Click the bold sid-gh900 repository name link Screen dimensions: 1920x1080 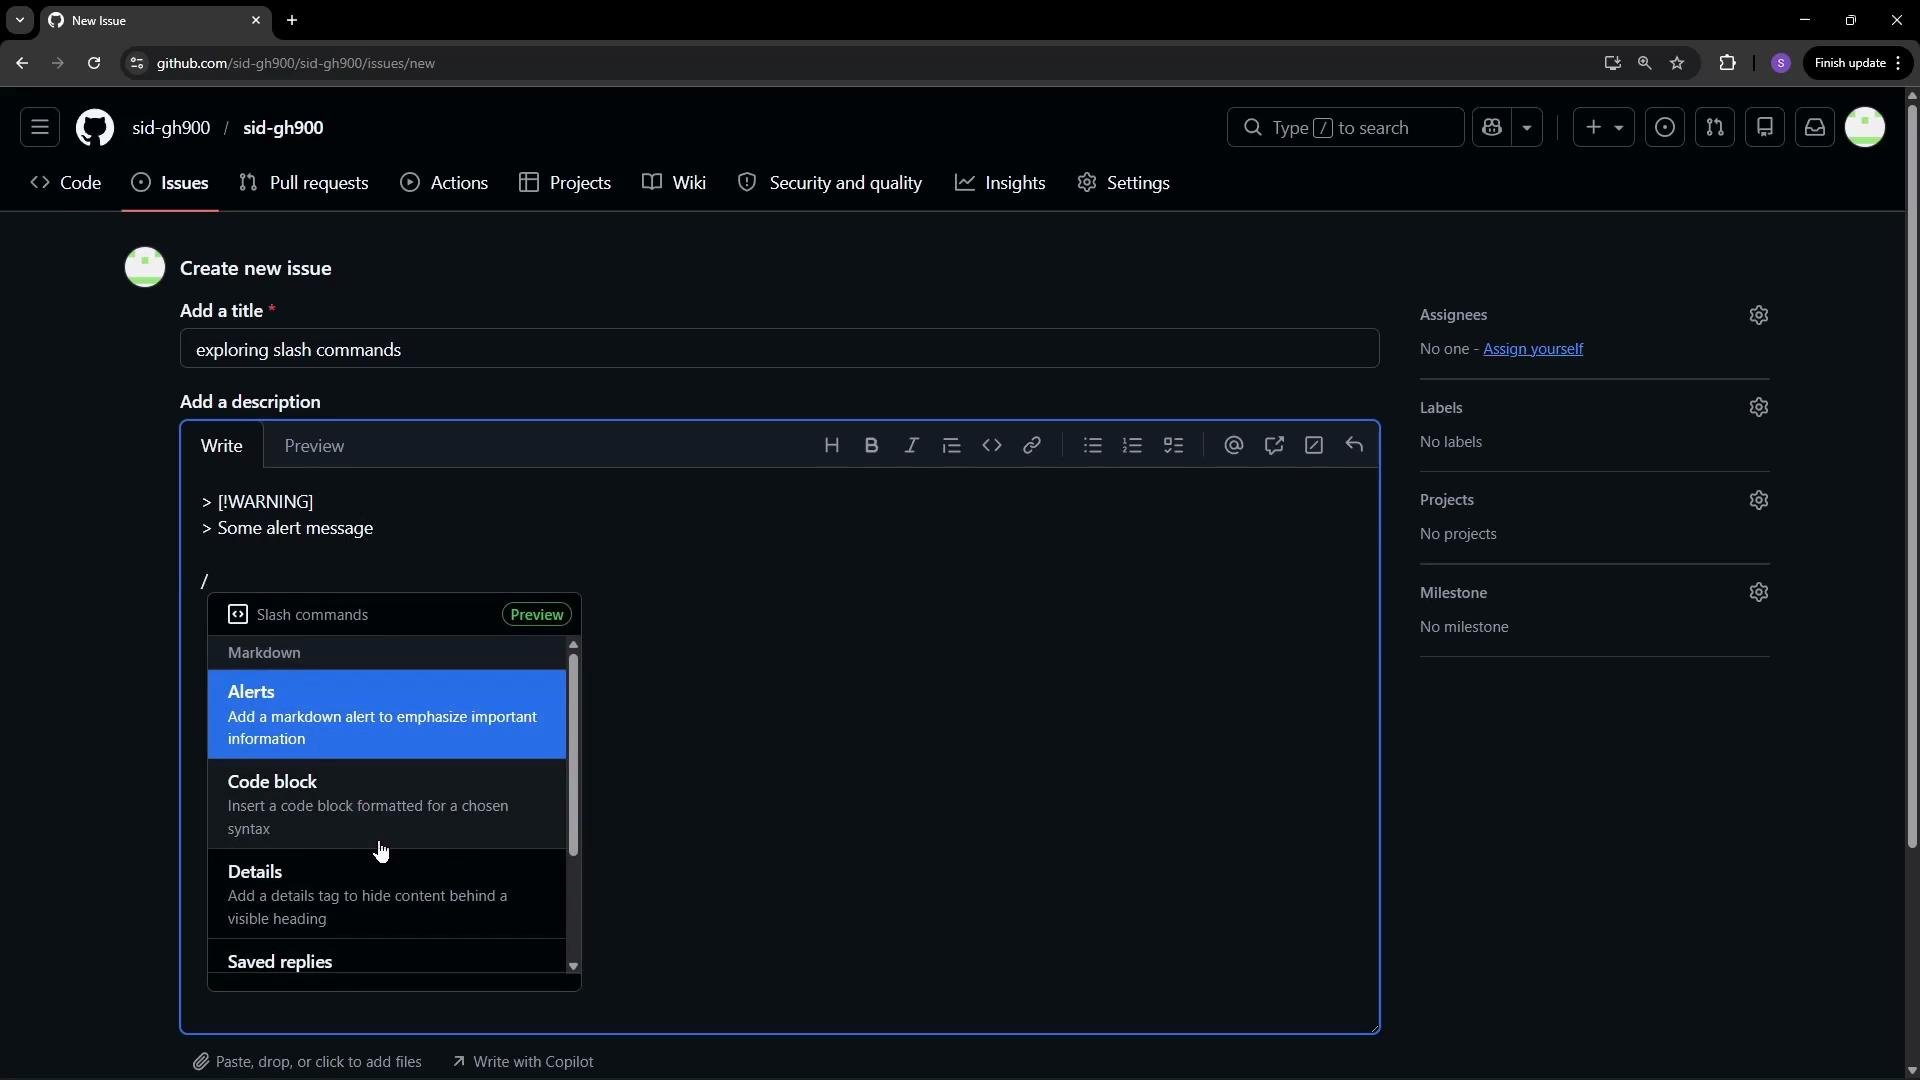tap(283, 128)
